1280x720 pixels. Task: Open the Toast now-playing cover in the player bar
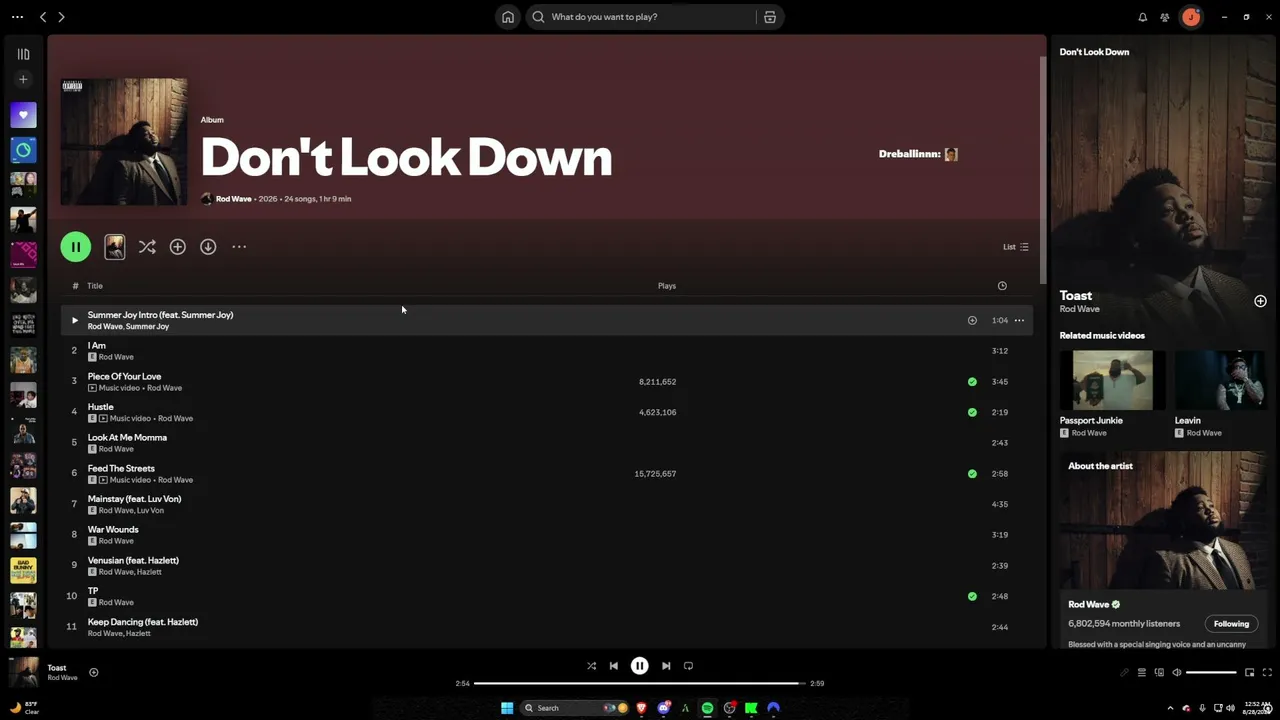click(24, 672)
